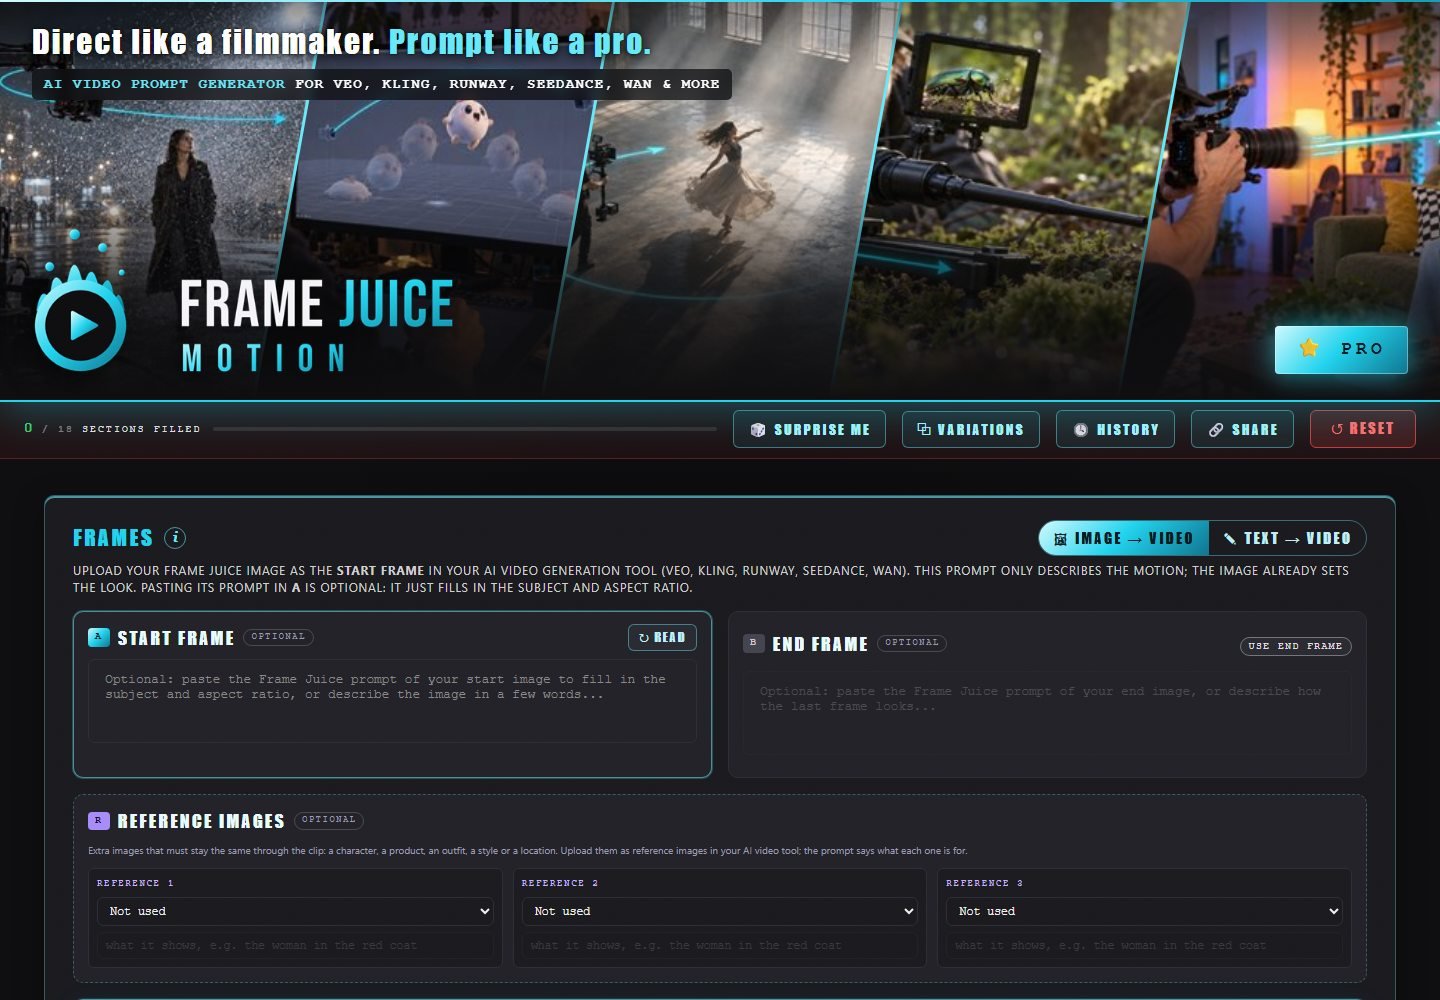Switch to Image → Video mode

1124,538
